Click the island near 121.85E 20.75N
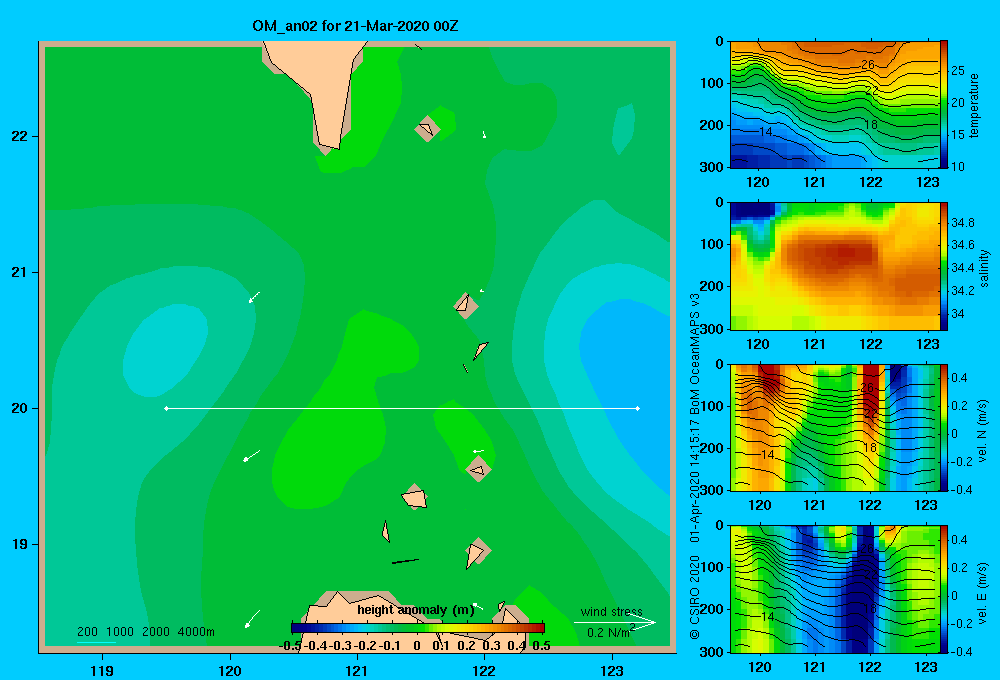The image size is (1000, 680). pyautogui.click(x=466, y=305)
